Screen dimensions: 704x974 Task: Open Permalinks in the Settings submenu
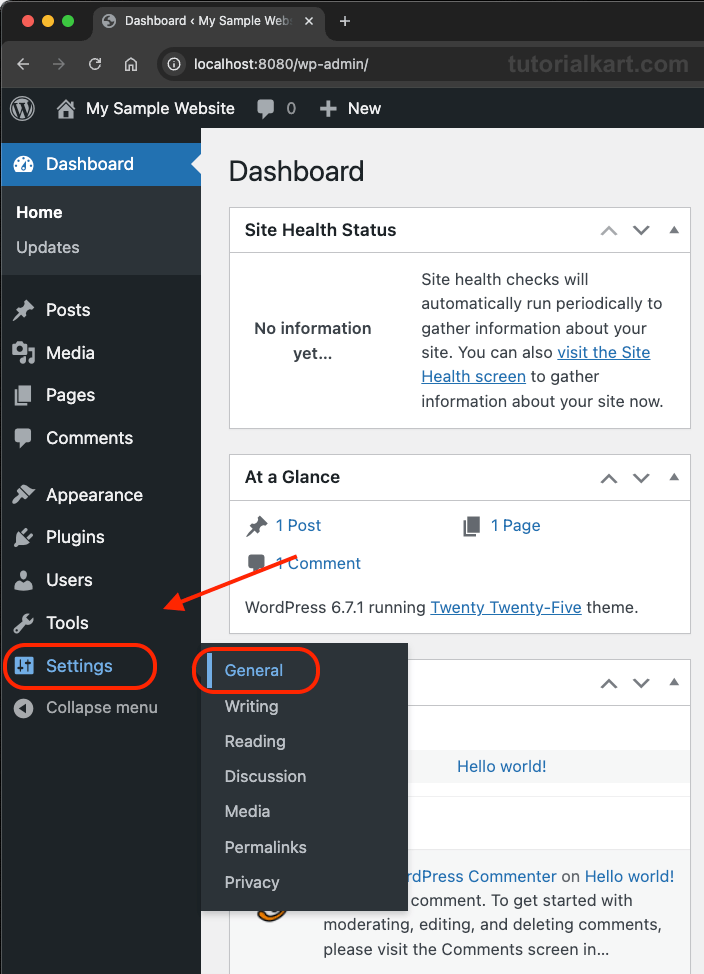[265, 847]
